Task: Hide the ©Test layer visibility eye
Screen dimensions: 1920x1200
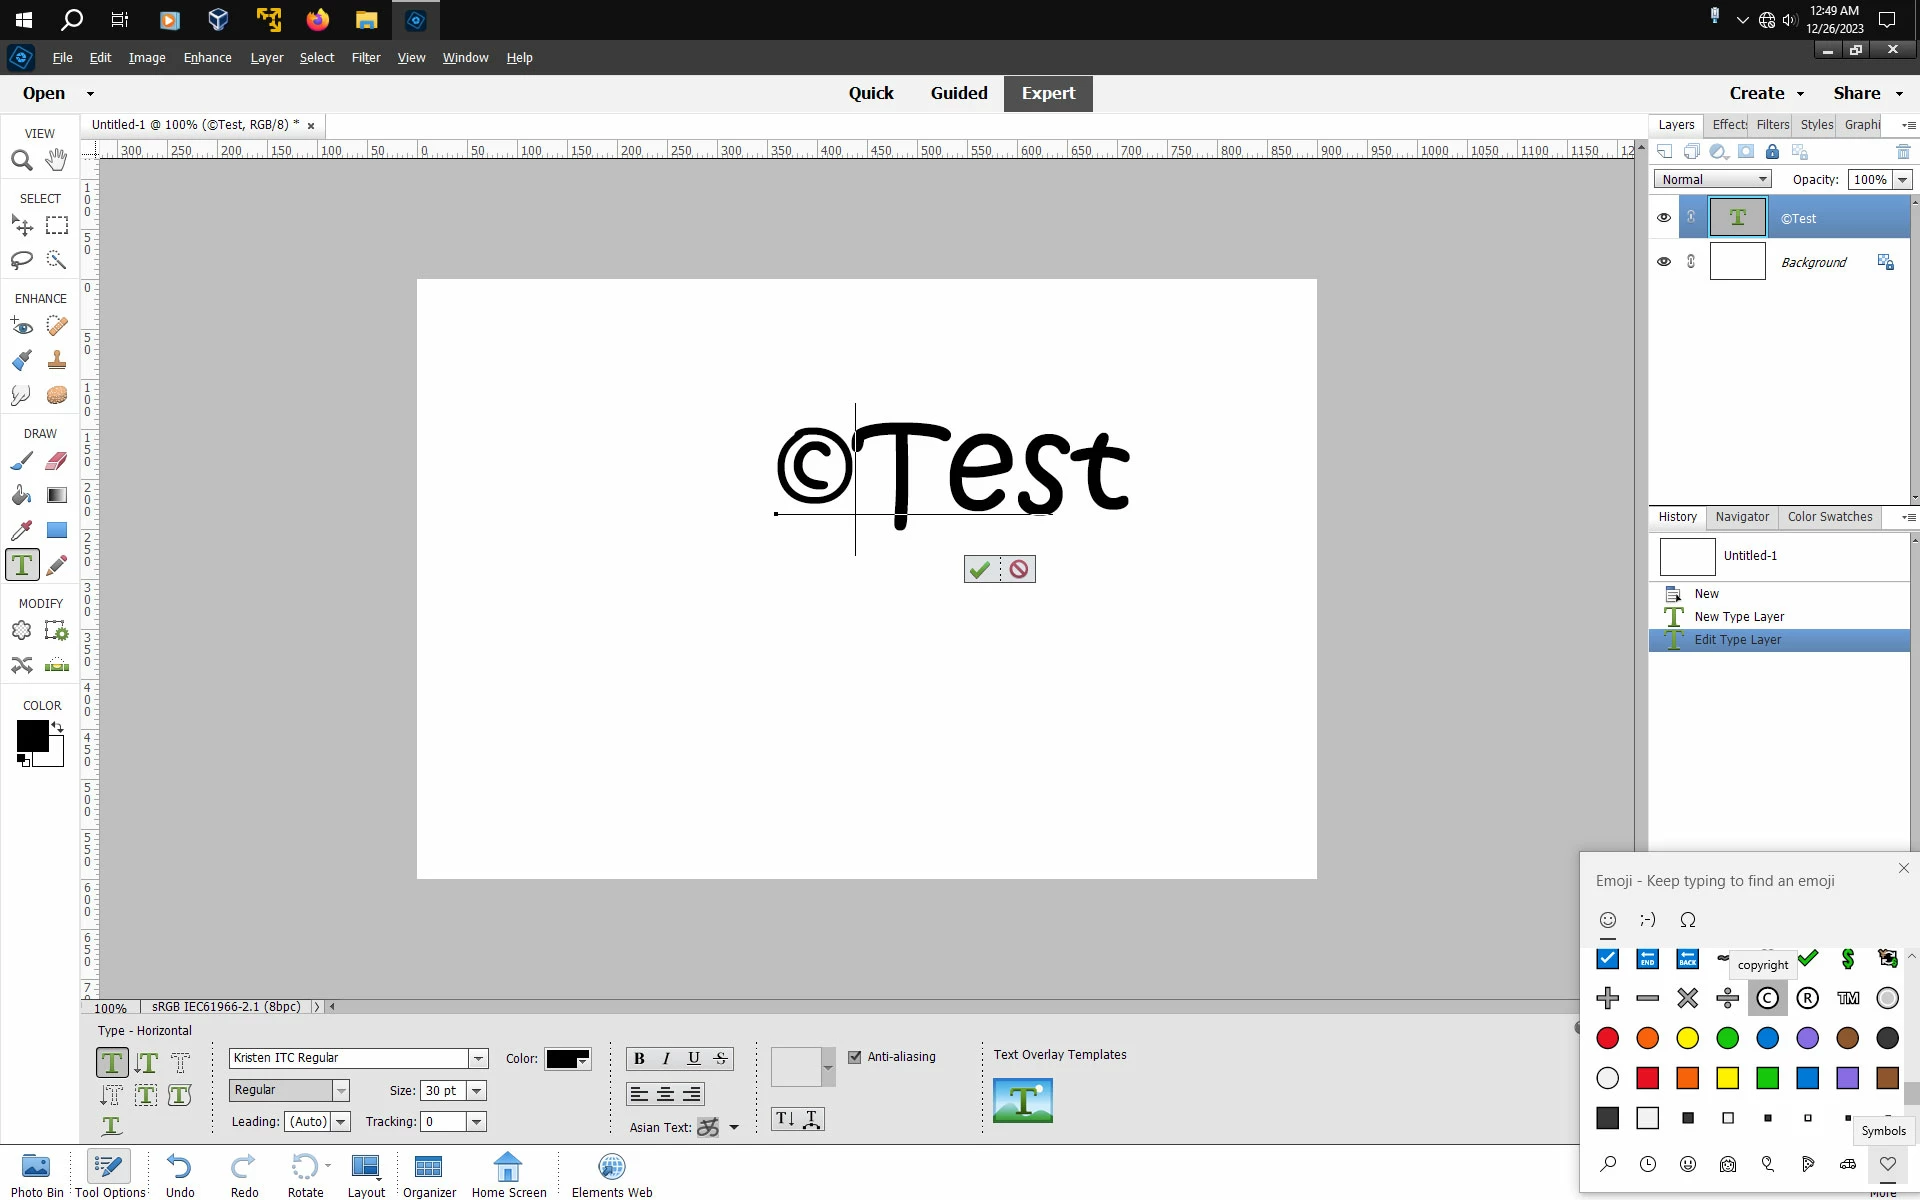Action: (1664, 218)
